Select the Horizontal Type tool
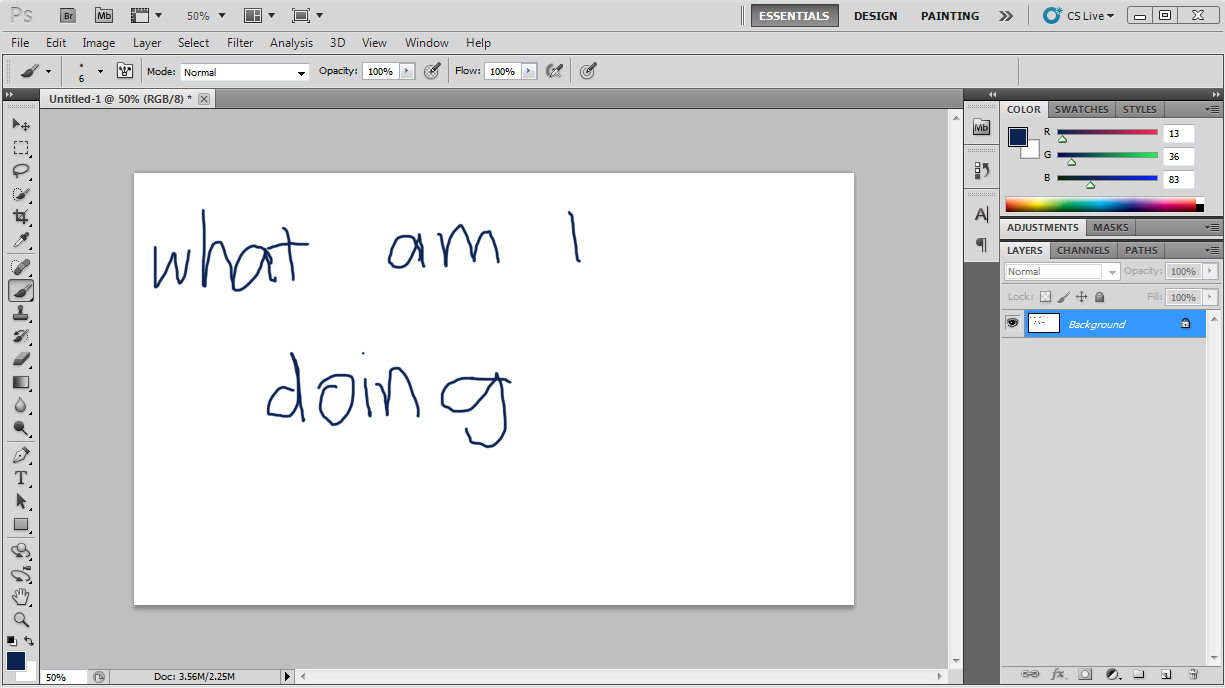1225x688 pixels. tap(21, 478)
